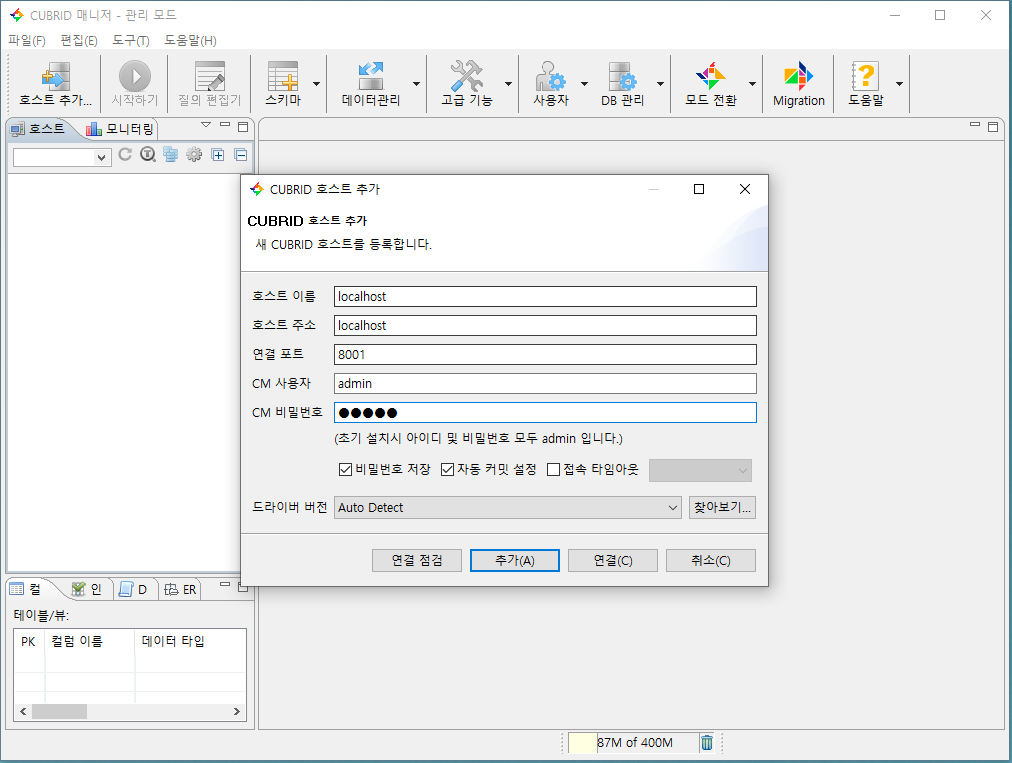Maximize the host panel view

[x=243, y=127]
